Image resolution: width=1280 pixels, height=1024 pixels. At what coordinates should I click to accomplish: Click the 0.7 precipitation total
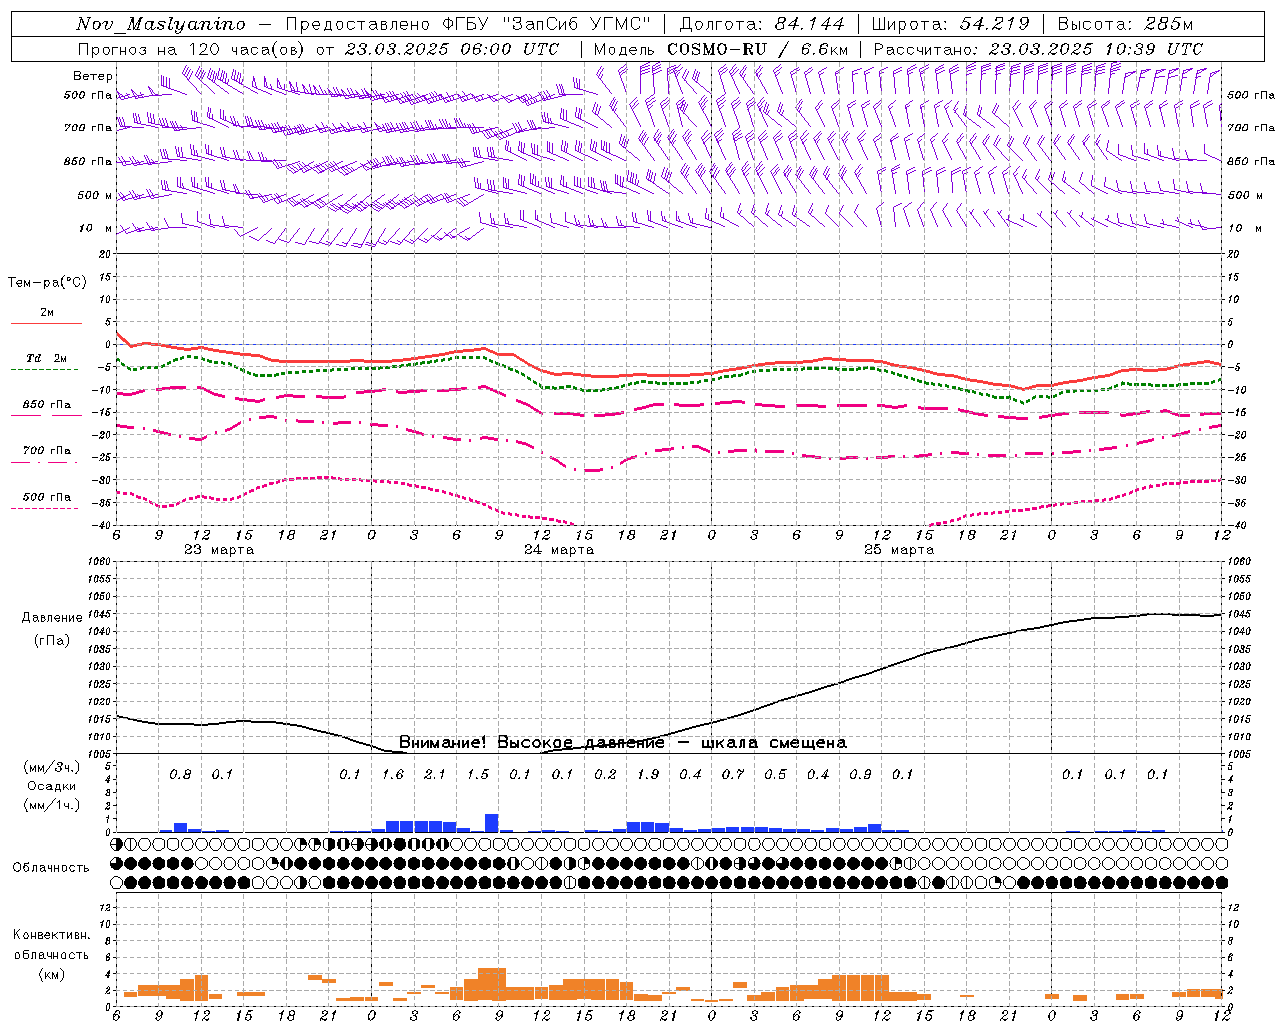click(733, 774)
